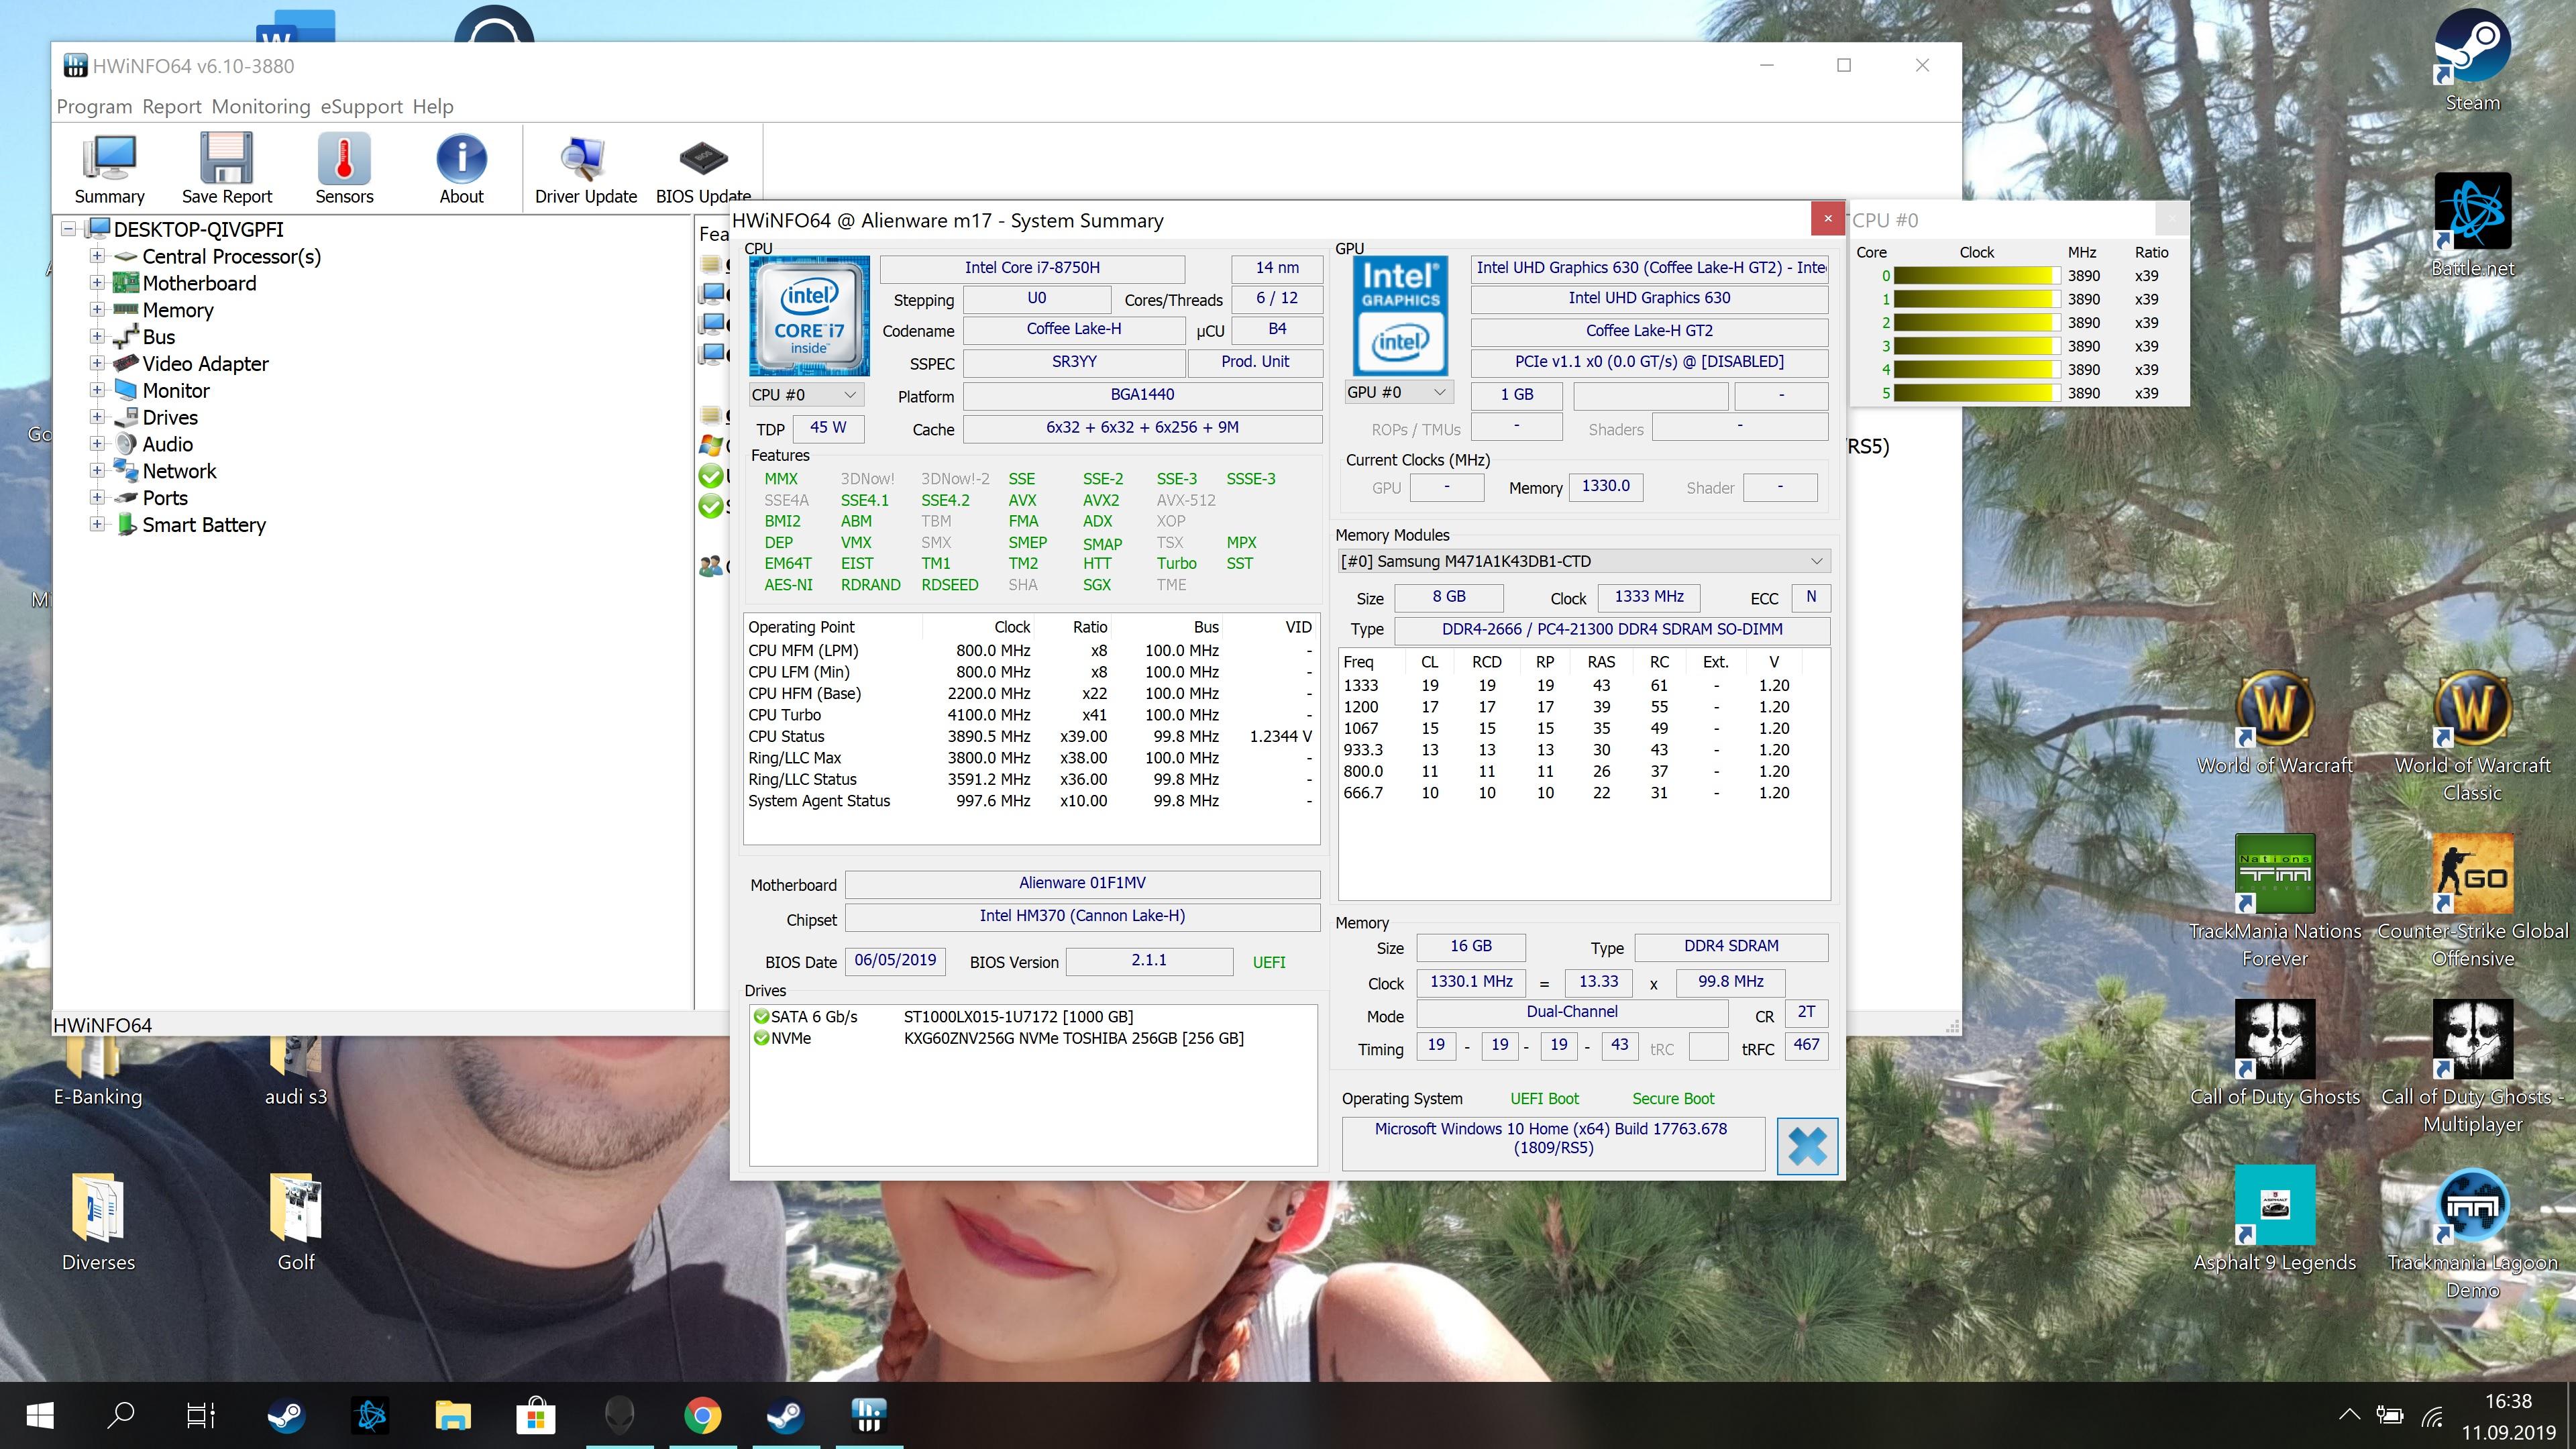Open the Driver Update tool
Viewport: 2576px width, 1449px height.
pos(585,169)
